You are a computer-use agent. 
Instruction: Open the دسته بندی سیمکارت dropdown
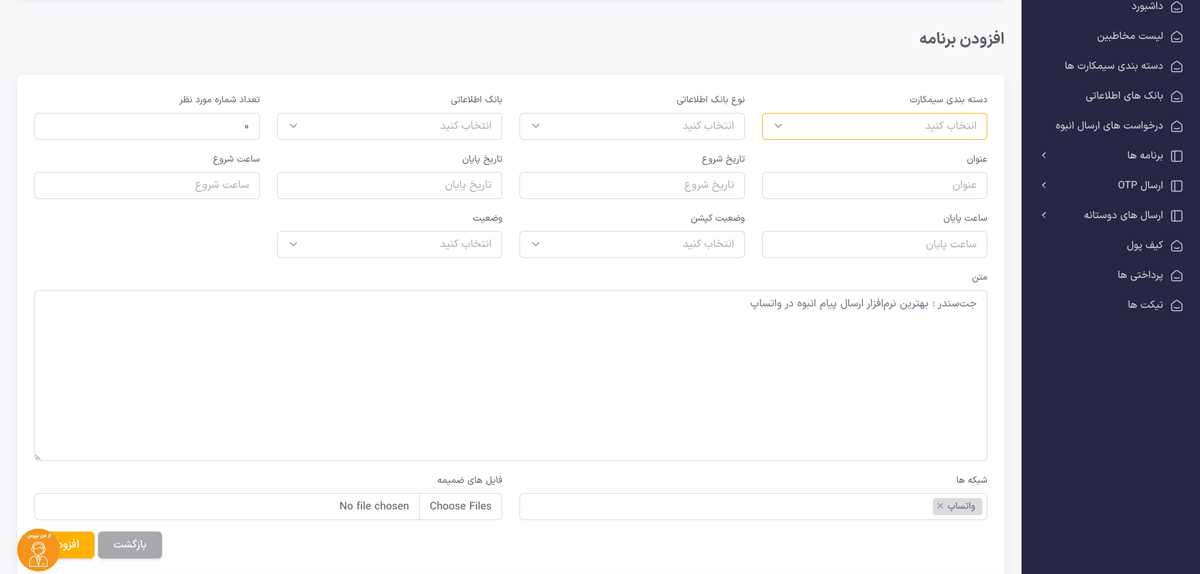(x=874, y=126)
